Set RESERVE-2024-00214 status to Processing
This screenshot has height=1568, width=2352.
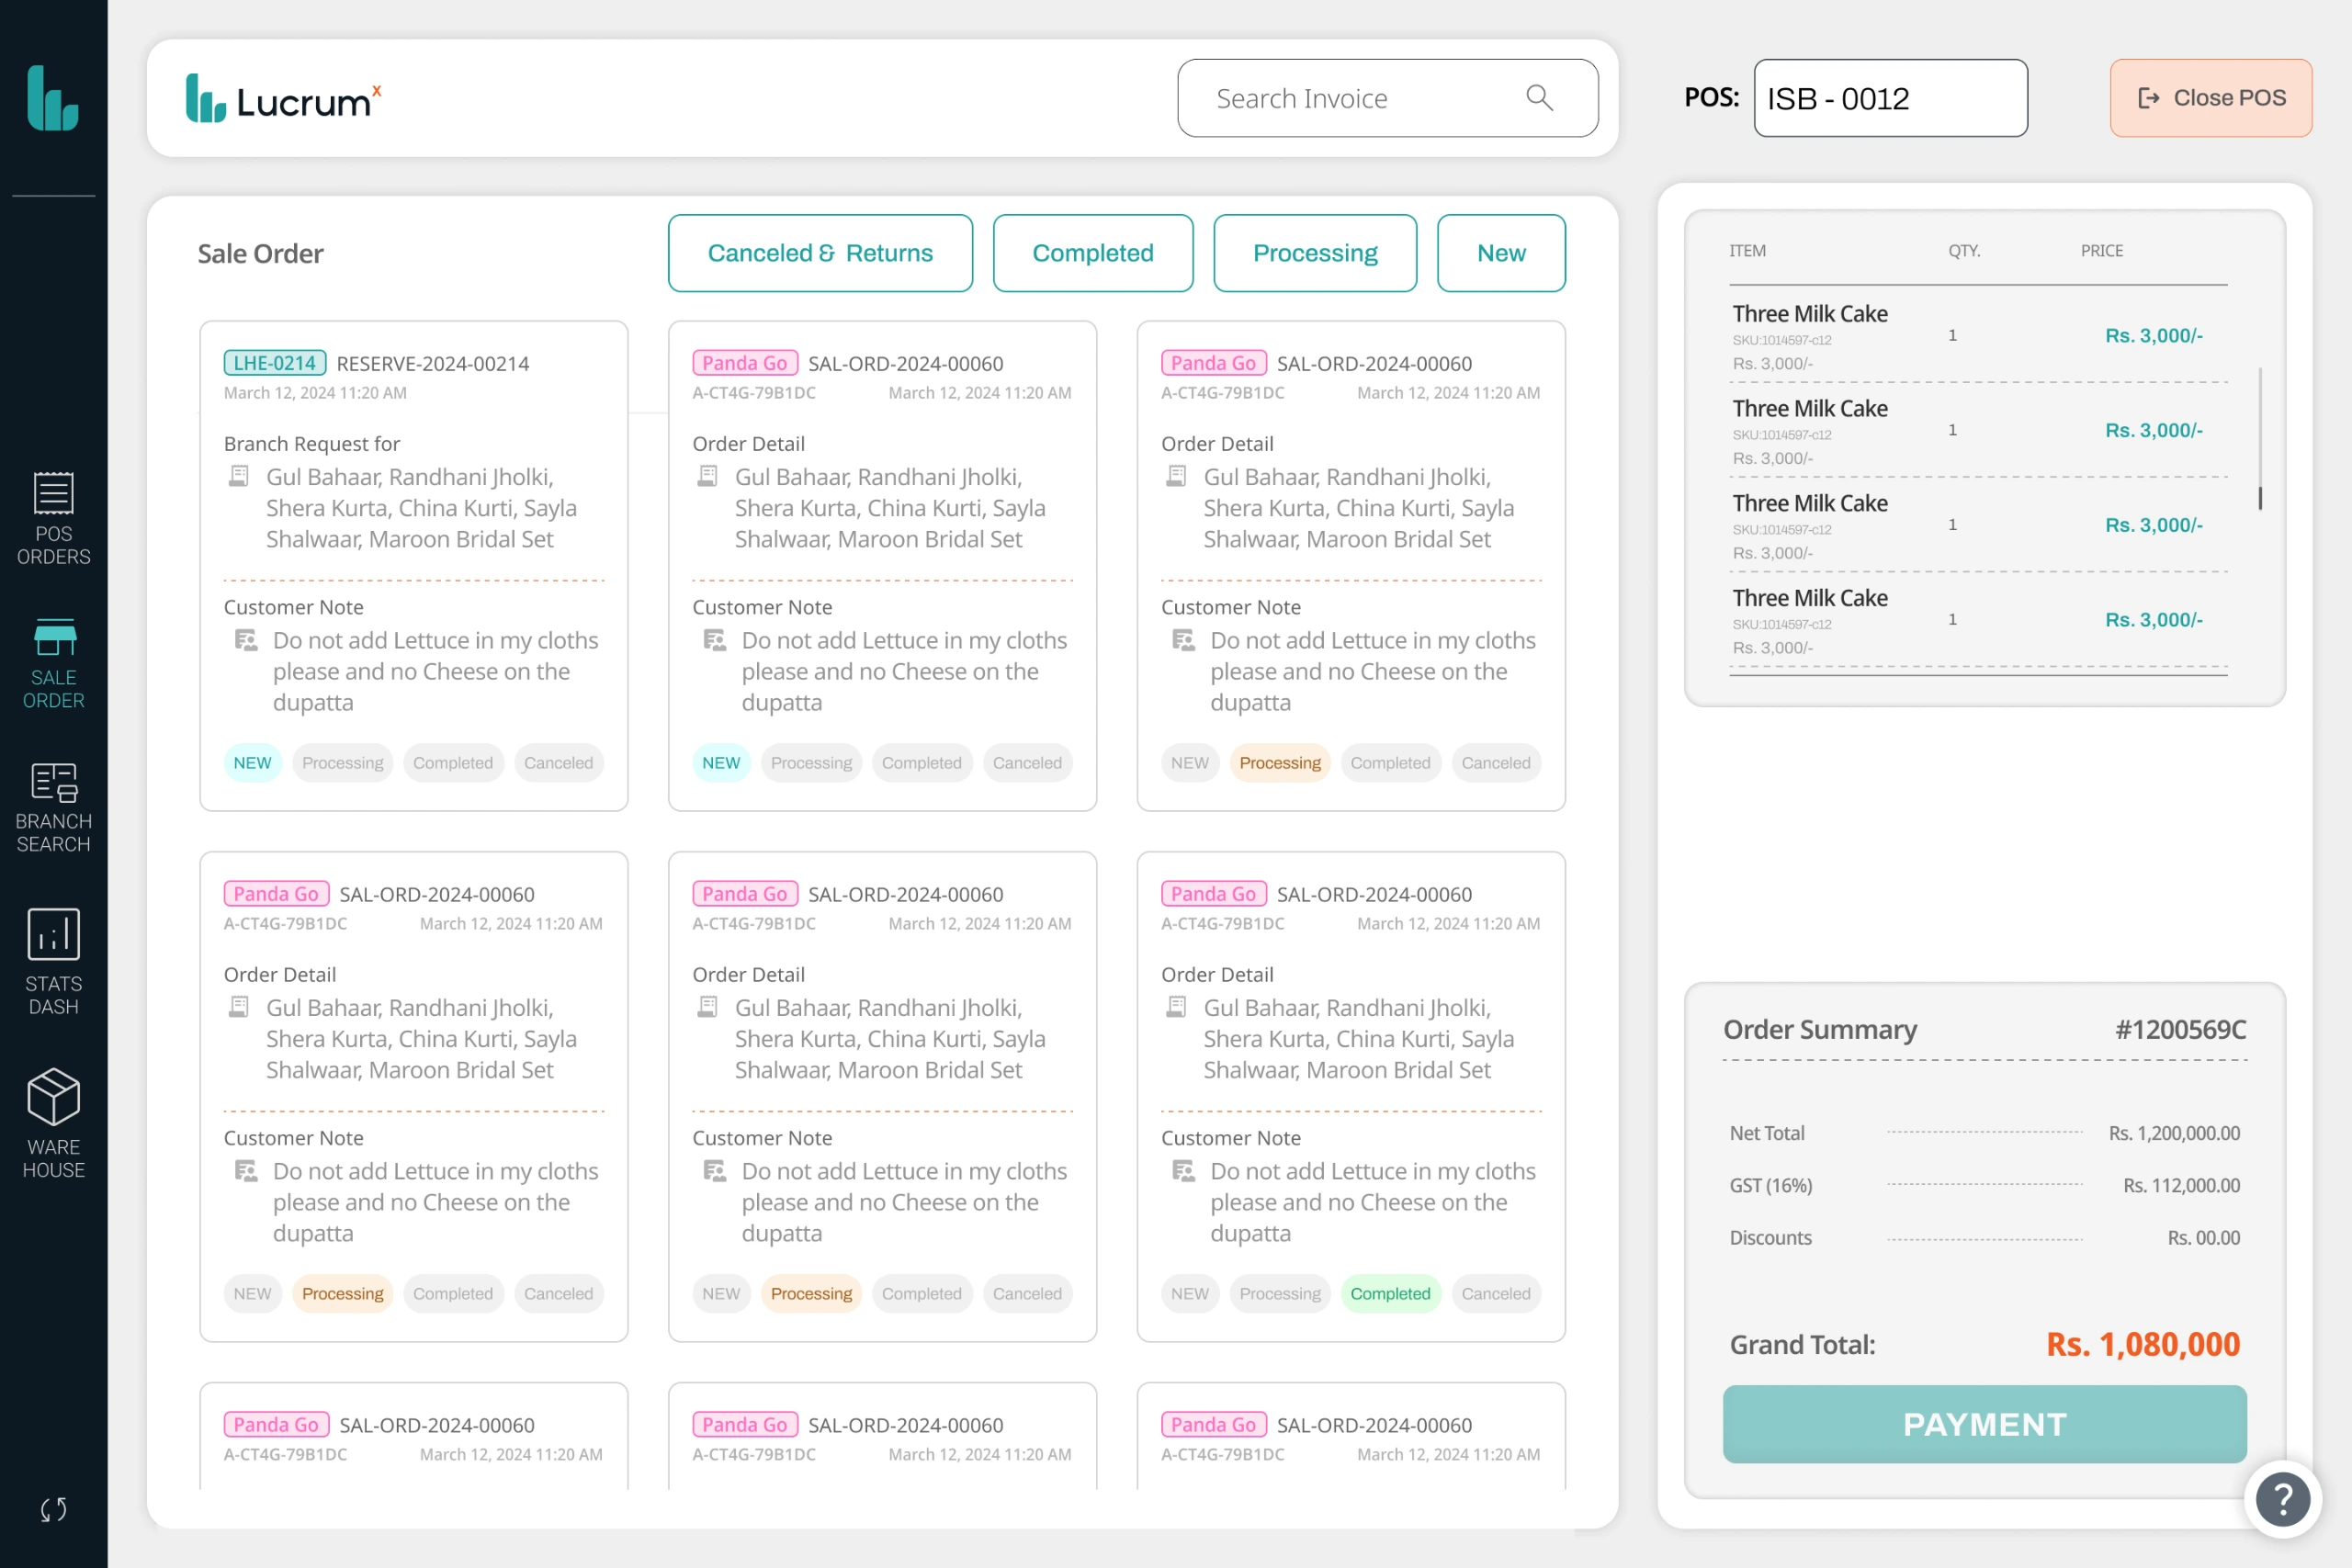342,763
